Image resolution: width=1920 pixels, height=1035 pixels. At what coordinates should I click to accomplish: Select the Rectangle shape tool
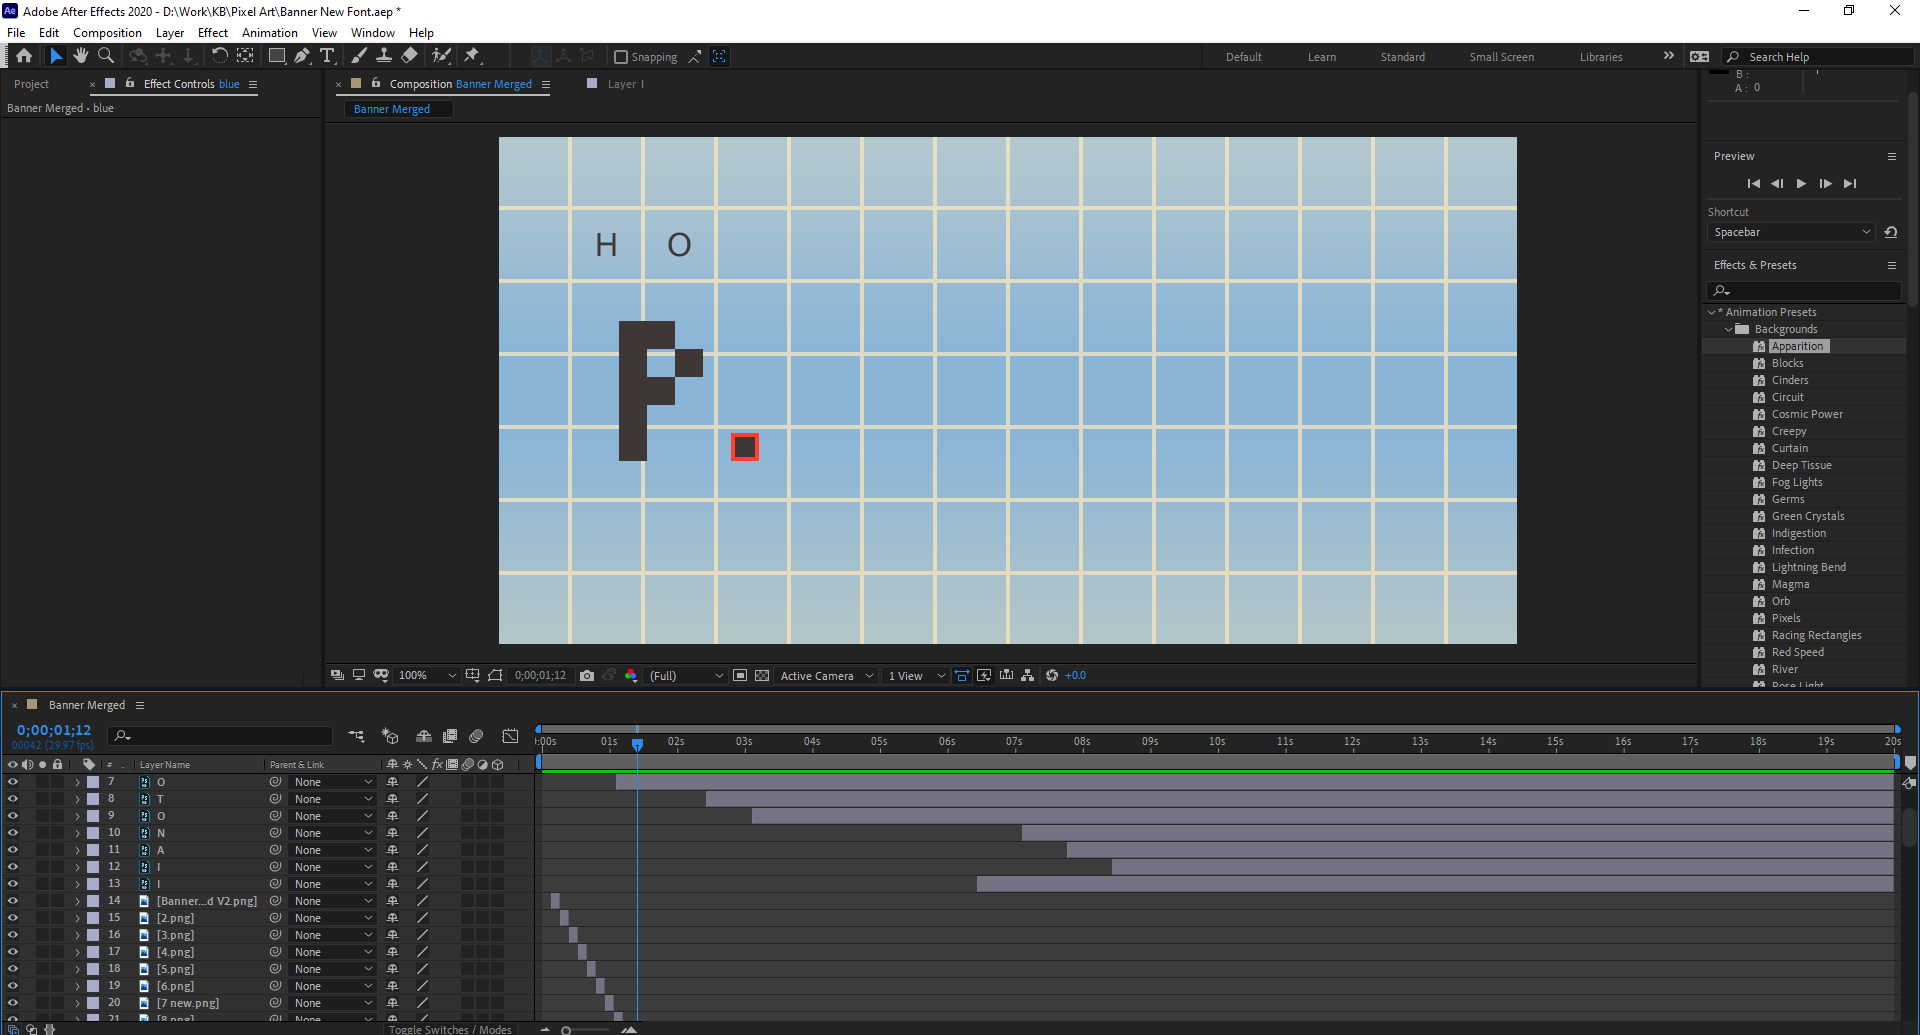coord(277,56)
